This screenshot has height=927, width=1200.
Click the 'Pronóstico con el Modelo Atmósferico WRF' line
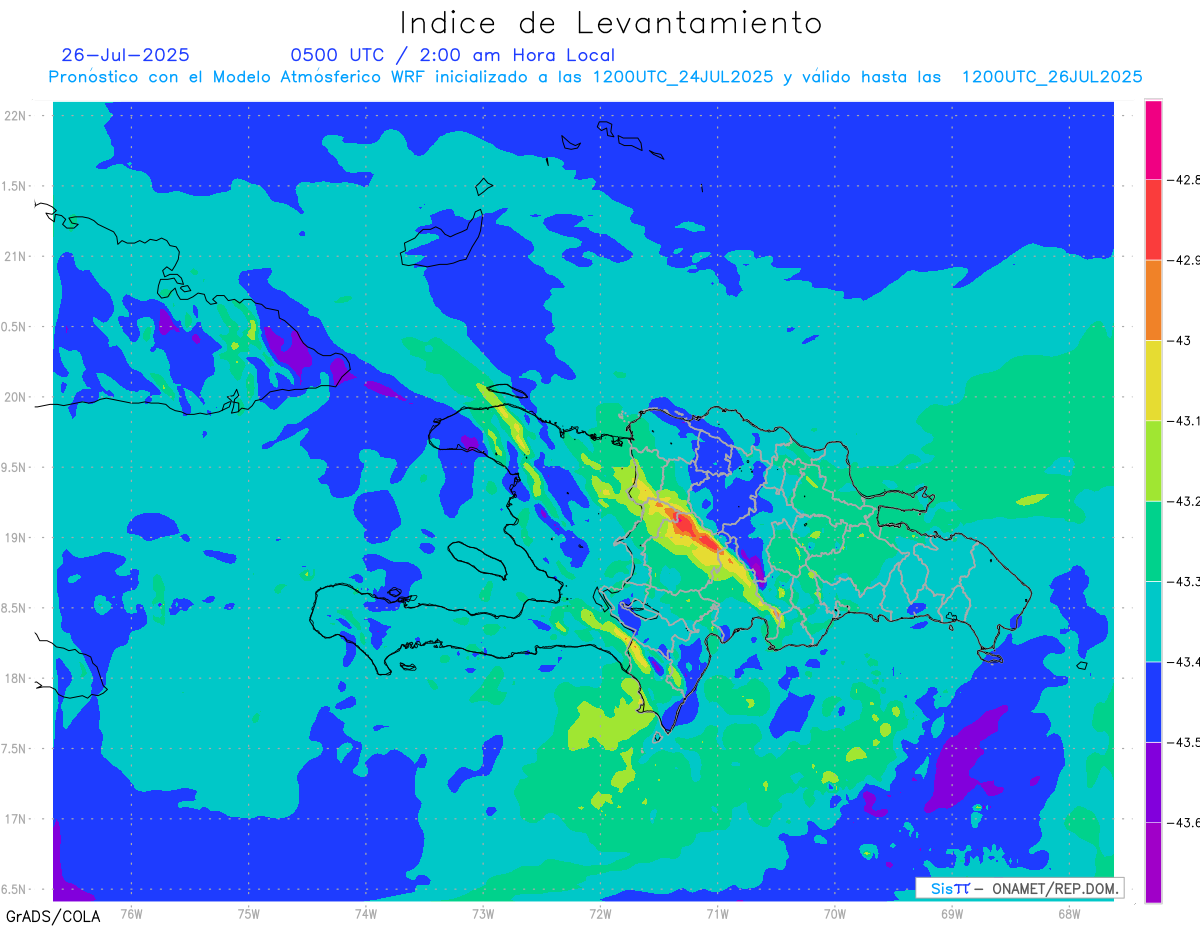[595, 77]
